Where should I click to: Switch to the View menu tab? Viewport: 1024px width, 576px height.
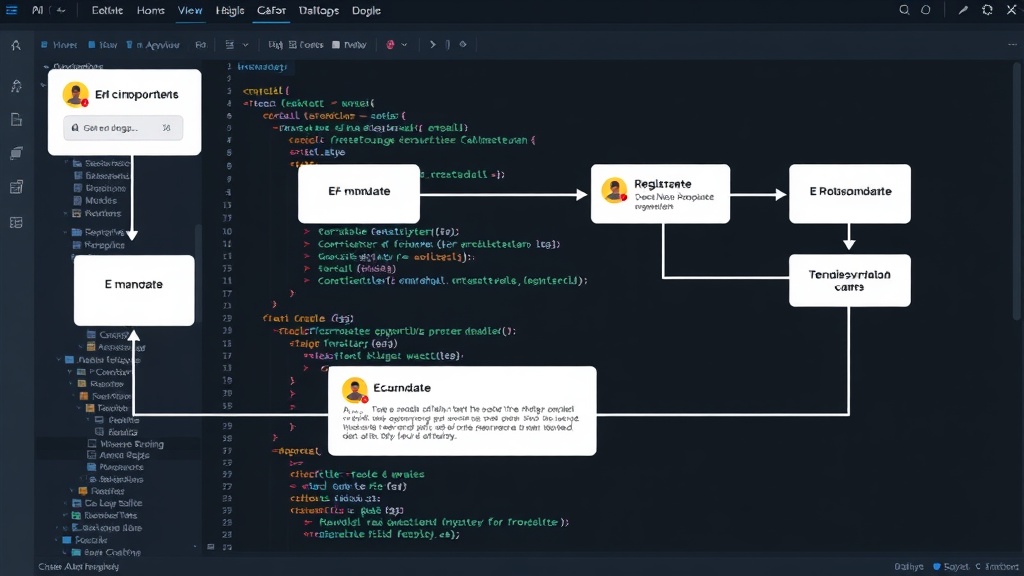(190, 10)
